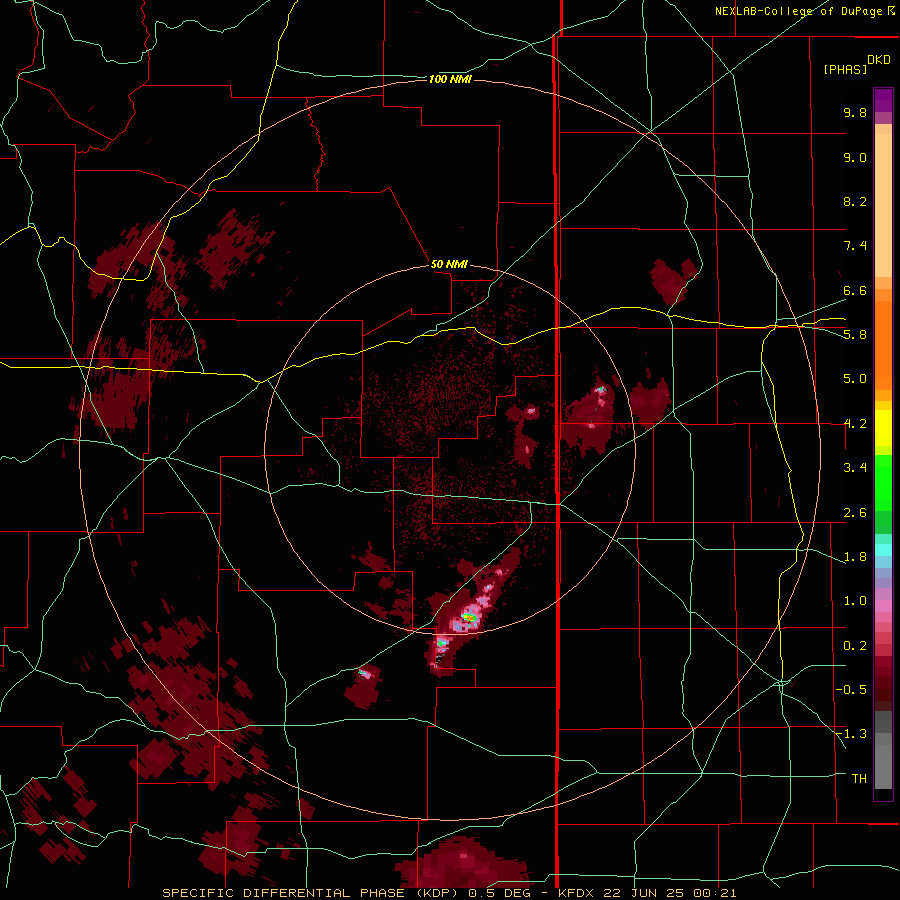The width and height of the screenshot is (900, 900).
Task: Click the 7.4 scale value
Action: [855, 246]
